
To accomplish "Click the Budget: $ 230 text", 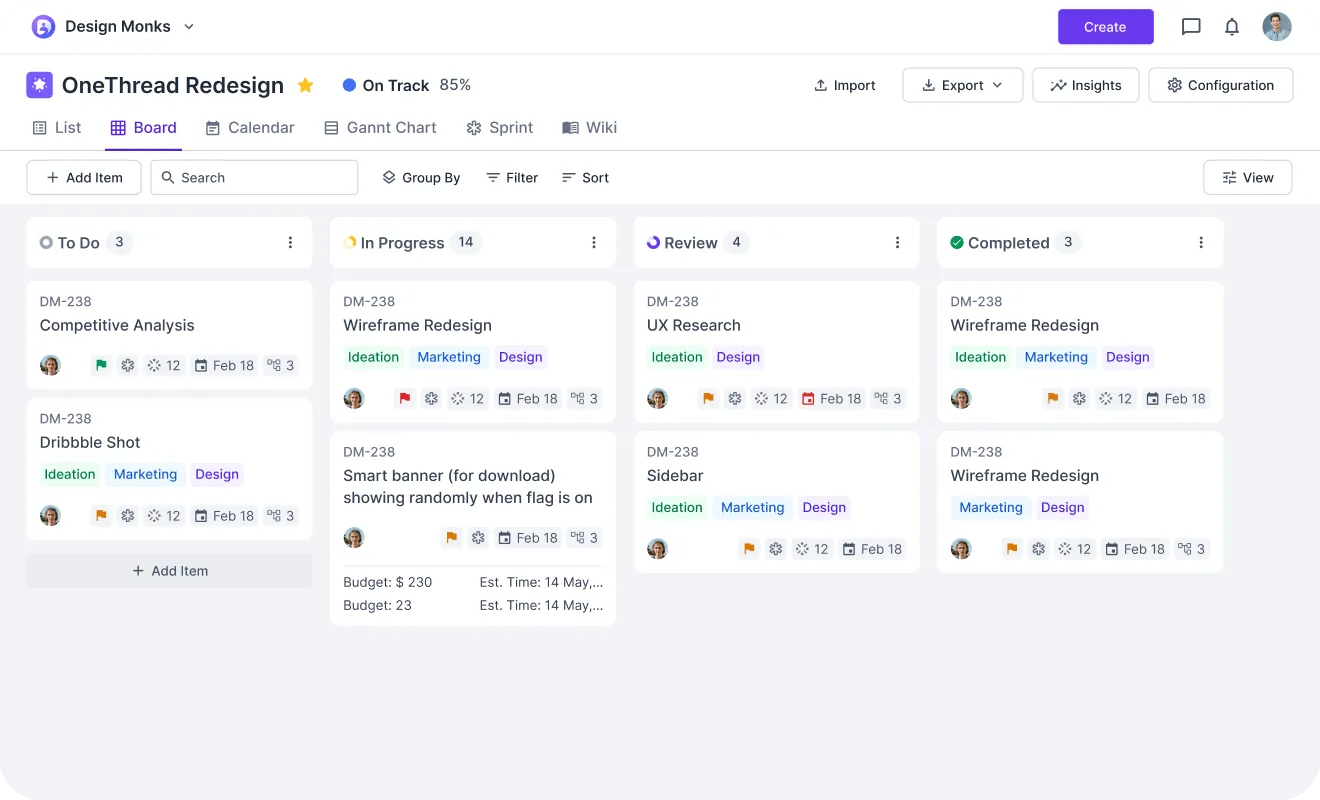I will 388,582.
